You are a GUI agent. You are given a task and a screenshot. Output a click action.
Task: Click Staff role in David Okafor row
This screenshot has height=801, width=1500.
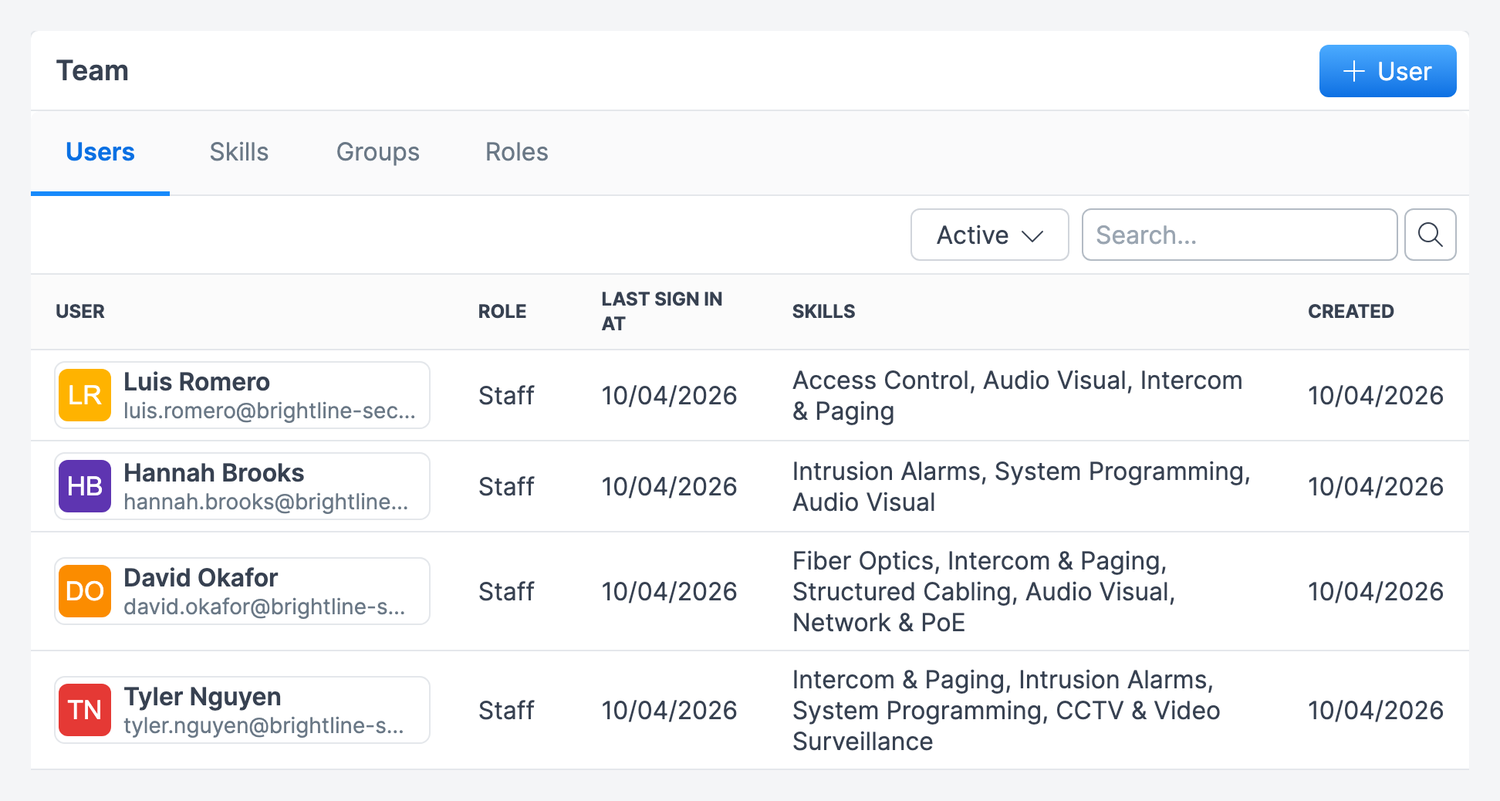(506, 591)
